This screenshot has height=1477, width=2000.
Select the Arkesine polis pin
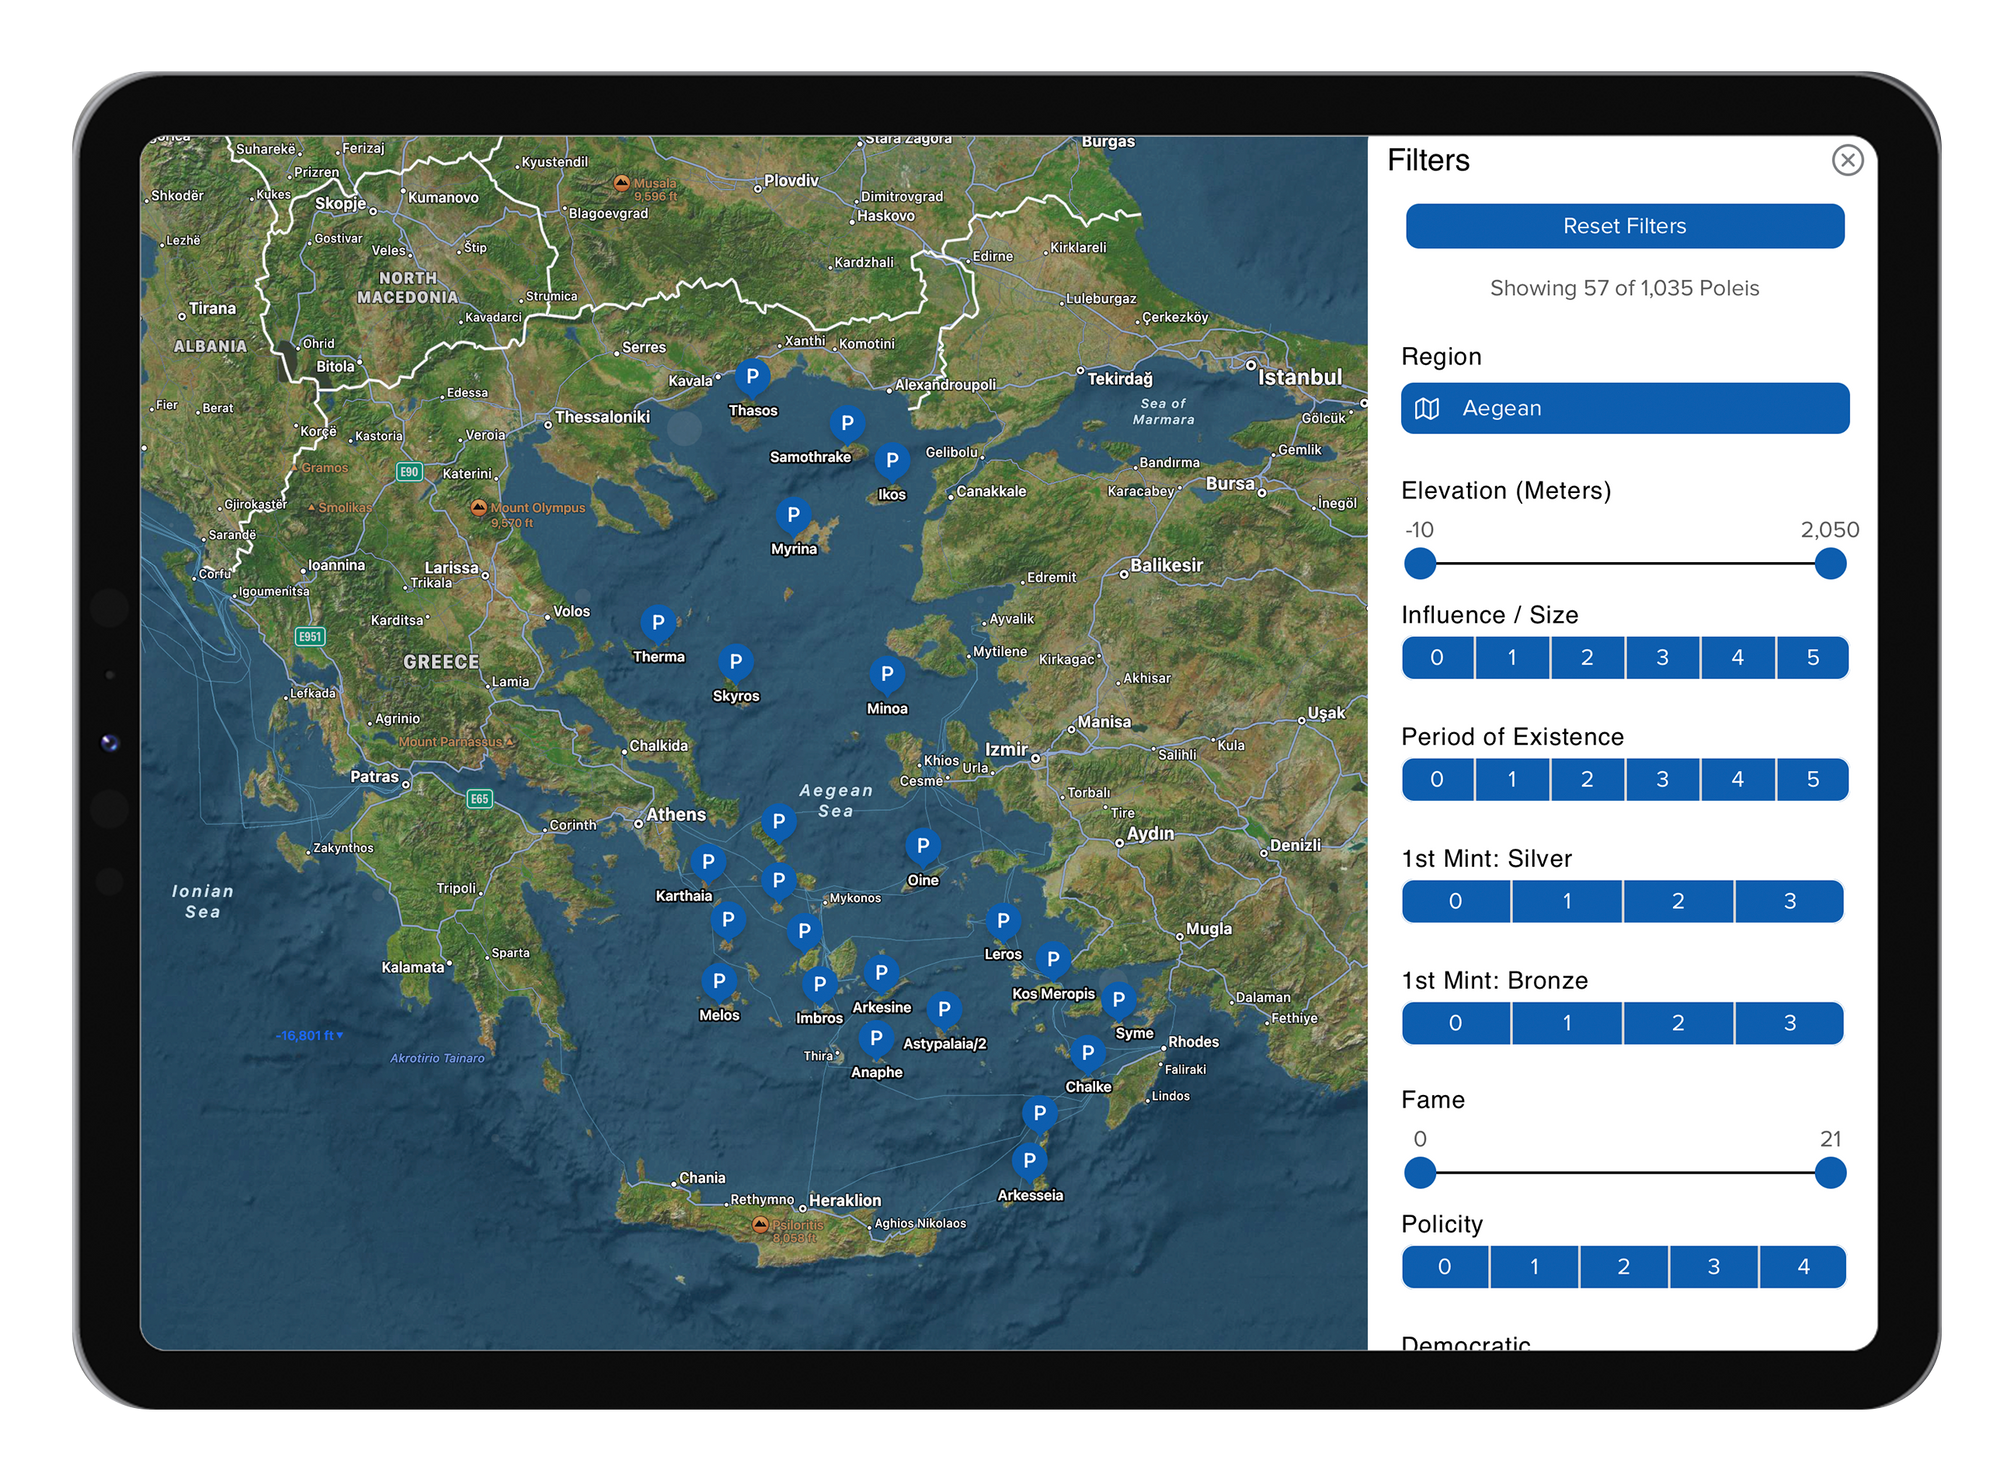click(x=881, y=975)
